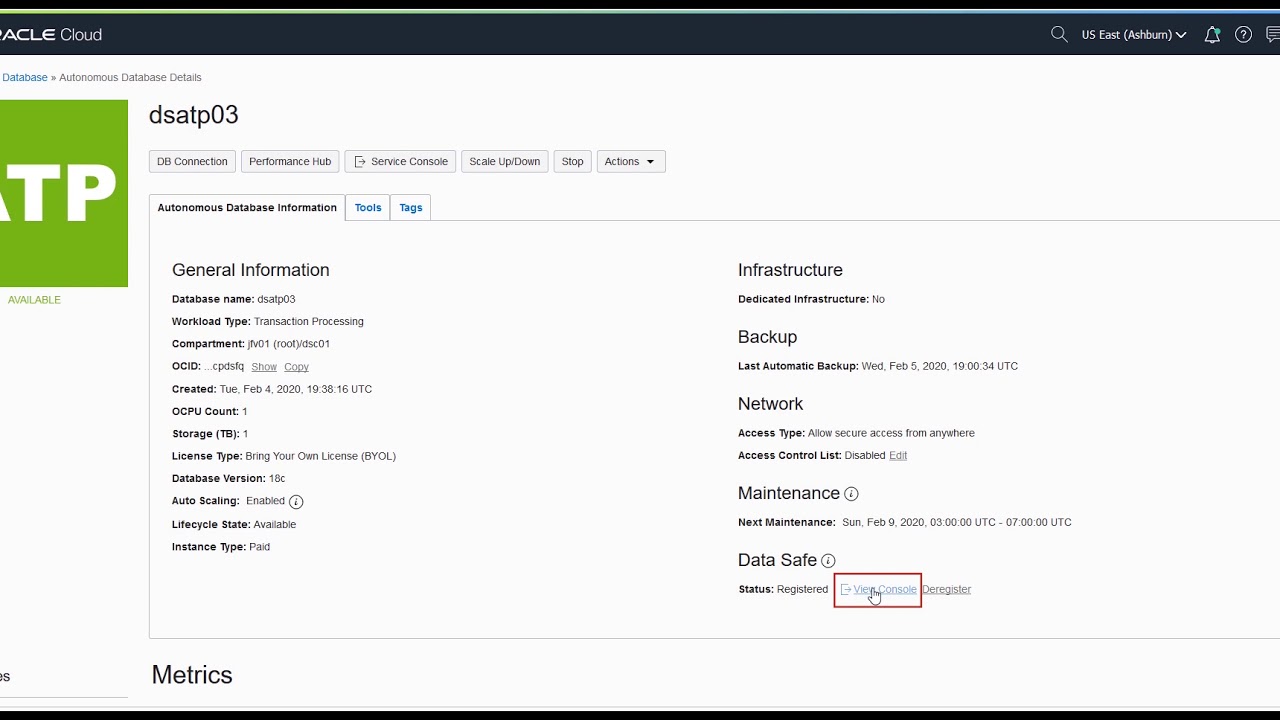Click the Metrics section heading
1280x720 pixels.
point(192,675)
